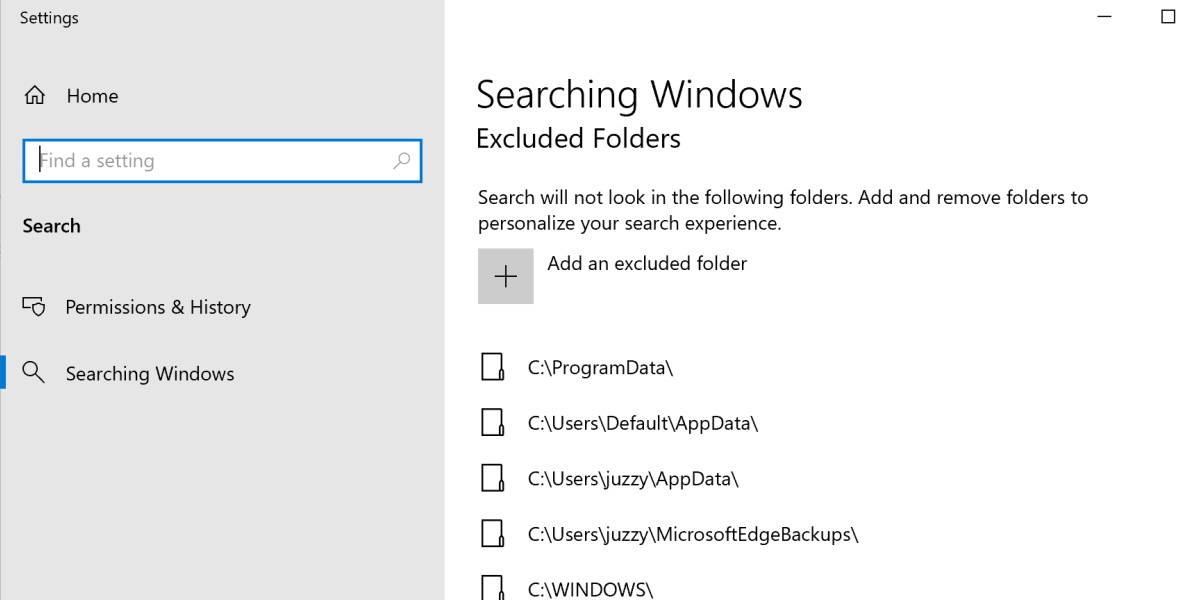Select the C:\Users\juzzy\MicrosoftEdgeBackups\ entry
The width and height of the screenshot is (1200, 600).
coord(693,534)
